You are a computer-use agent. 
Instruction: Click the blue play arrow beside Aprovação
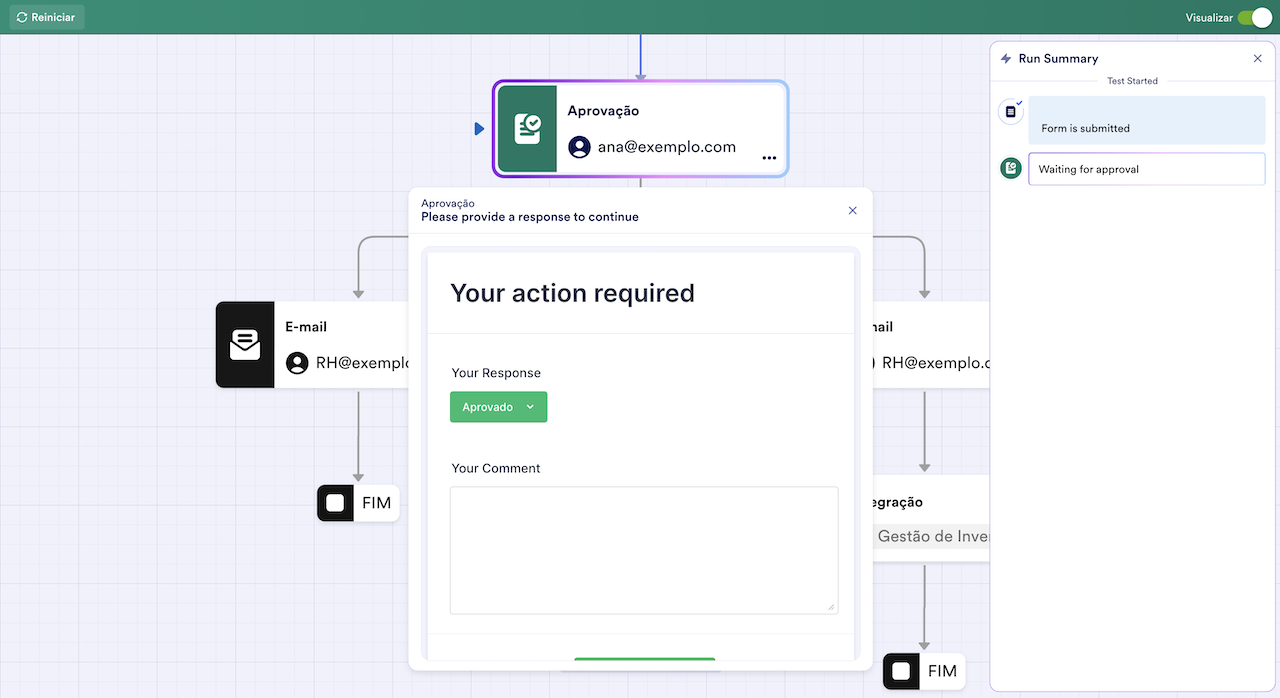click(479, 129)
